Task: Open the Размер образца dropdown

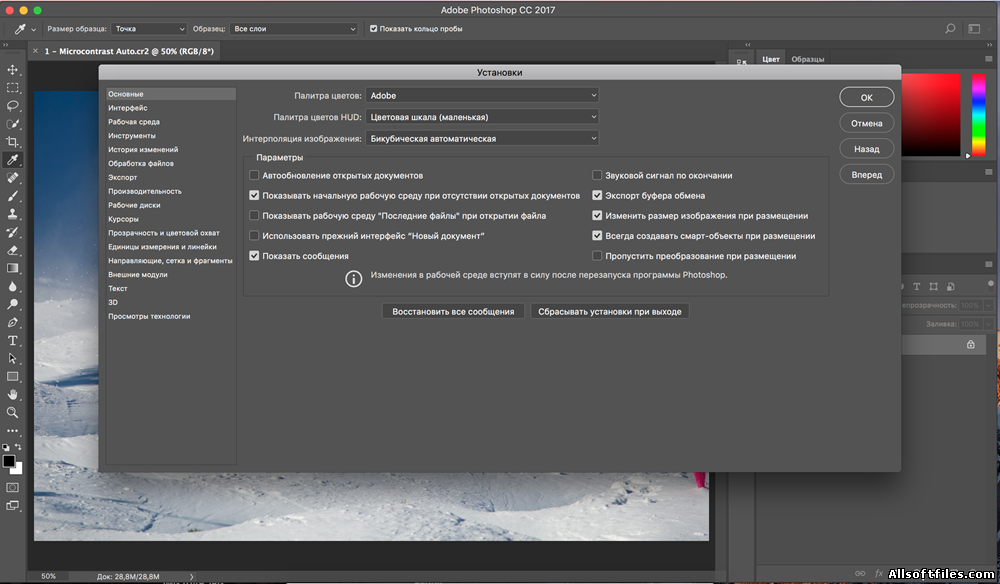Action: [148, 29]
